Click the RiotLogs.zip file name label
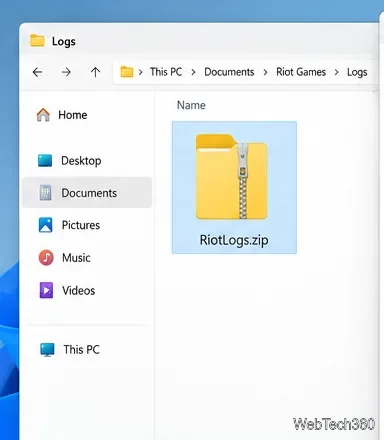 coord(234,240)
